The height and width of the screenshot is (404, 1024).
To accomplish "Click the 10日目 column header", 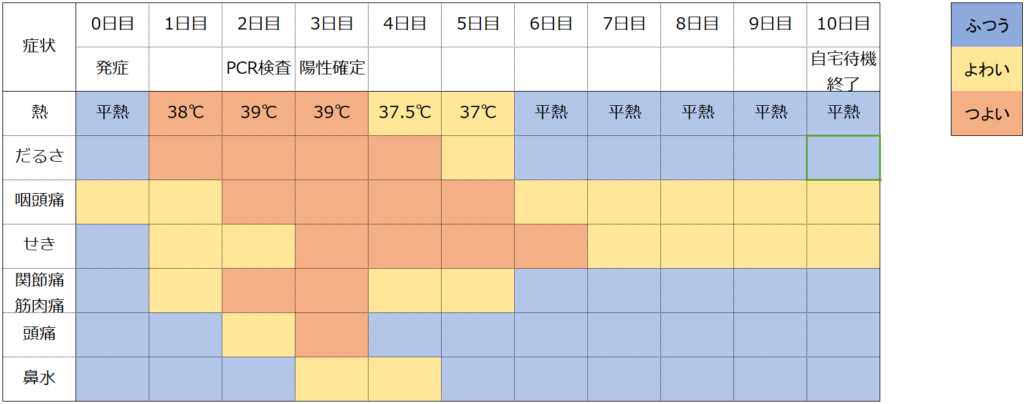I will point(844,24).
